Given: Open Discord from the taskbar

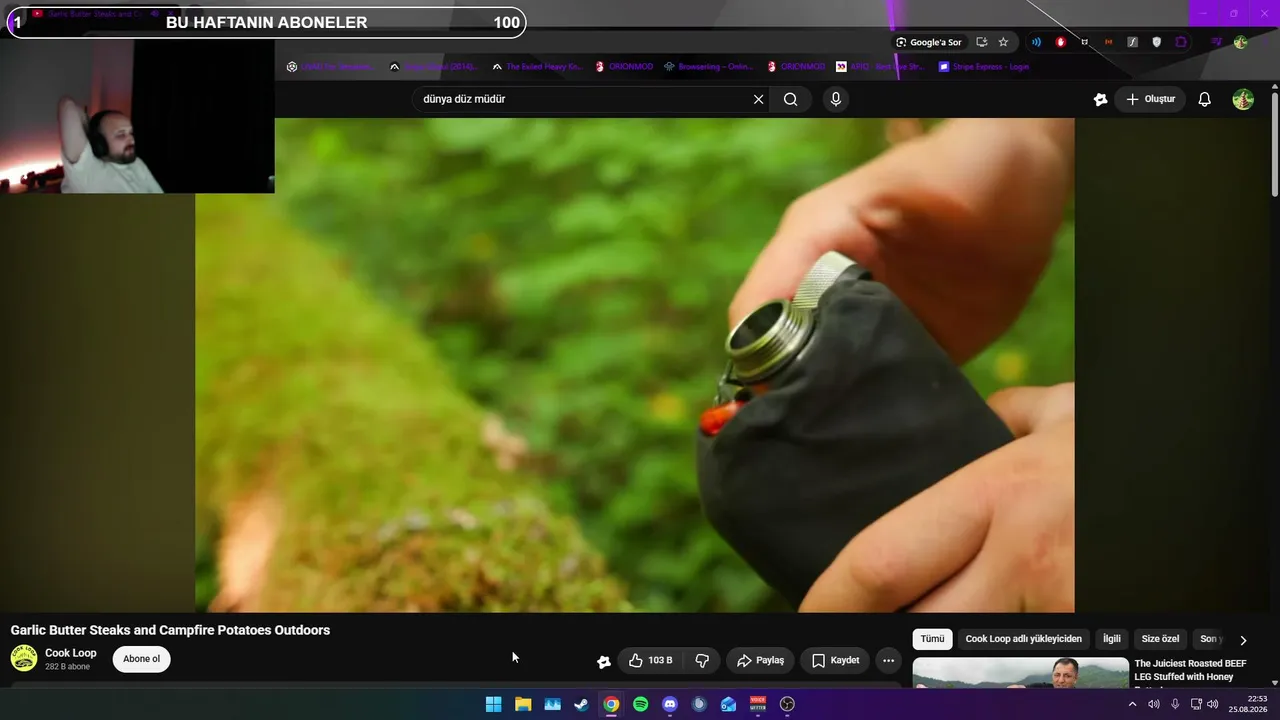Looking at the screenshot, I should click(670, 704).
